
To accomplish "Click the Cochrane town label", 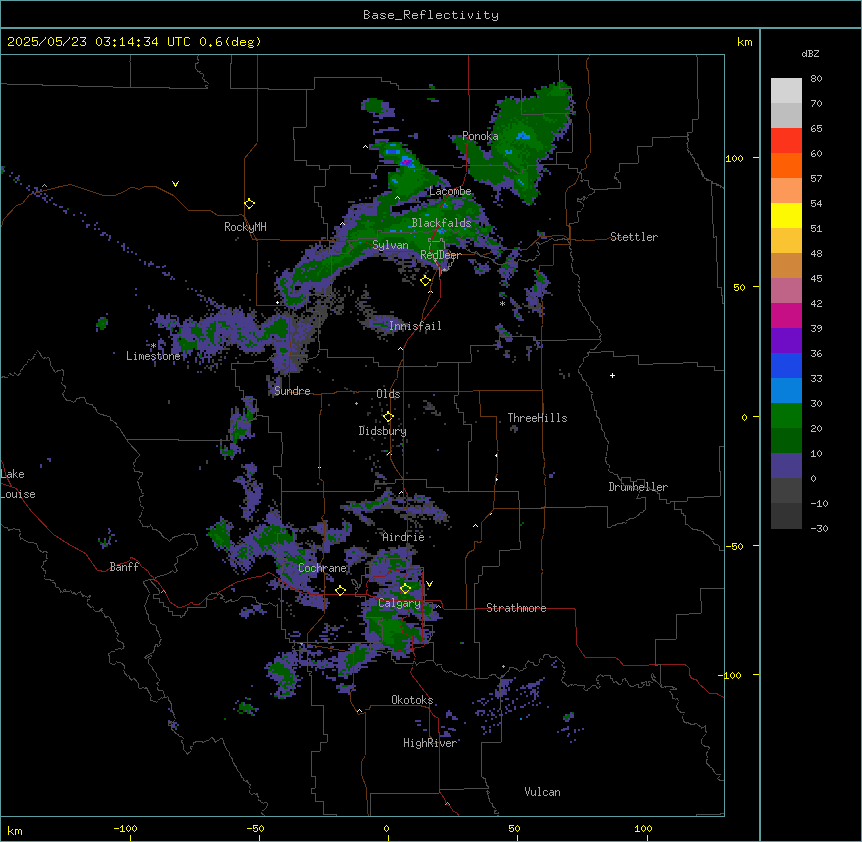I will [x=322, y=568].
